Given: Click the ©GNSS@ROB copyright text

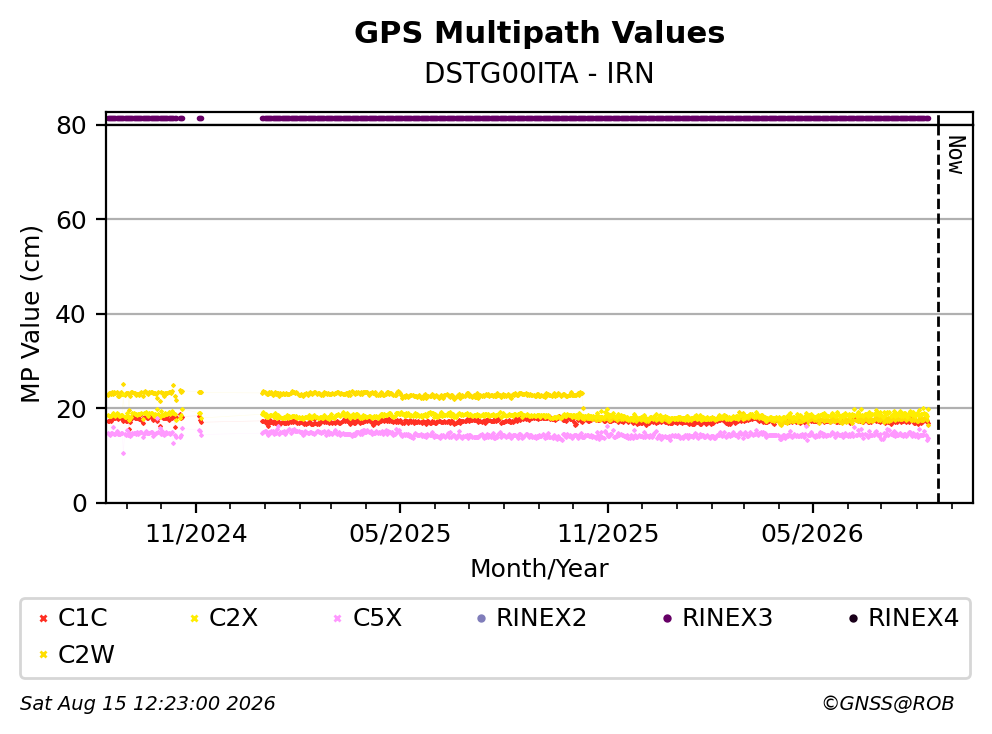Looking at the screenshot, I should tap(888, 703).
